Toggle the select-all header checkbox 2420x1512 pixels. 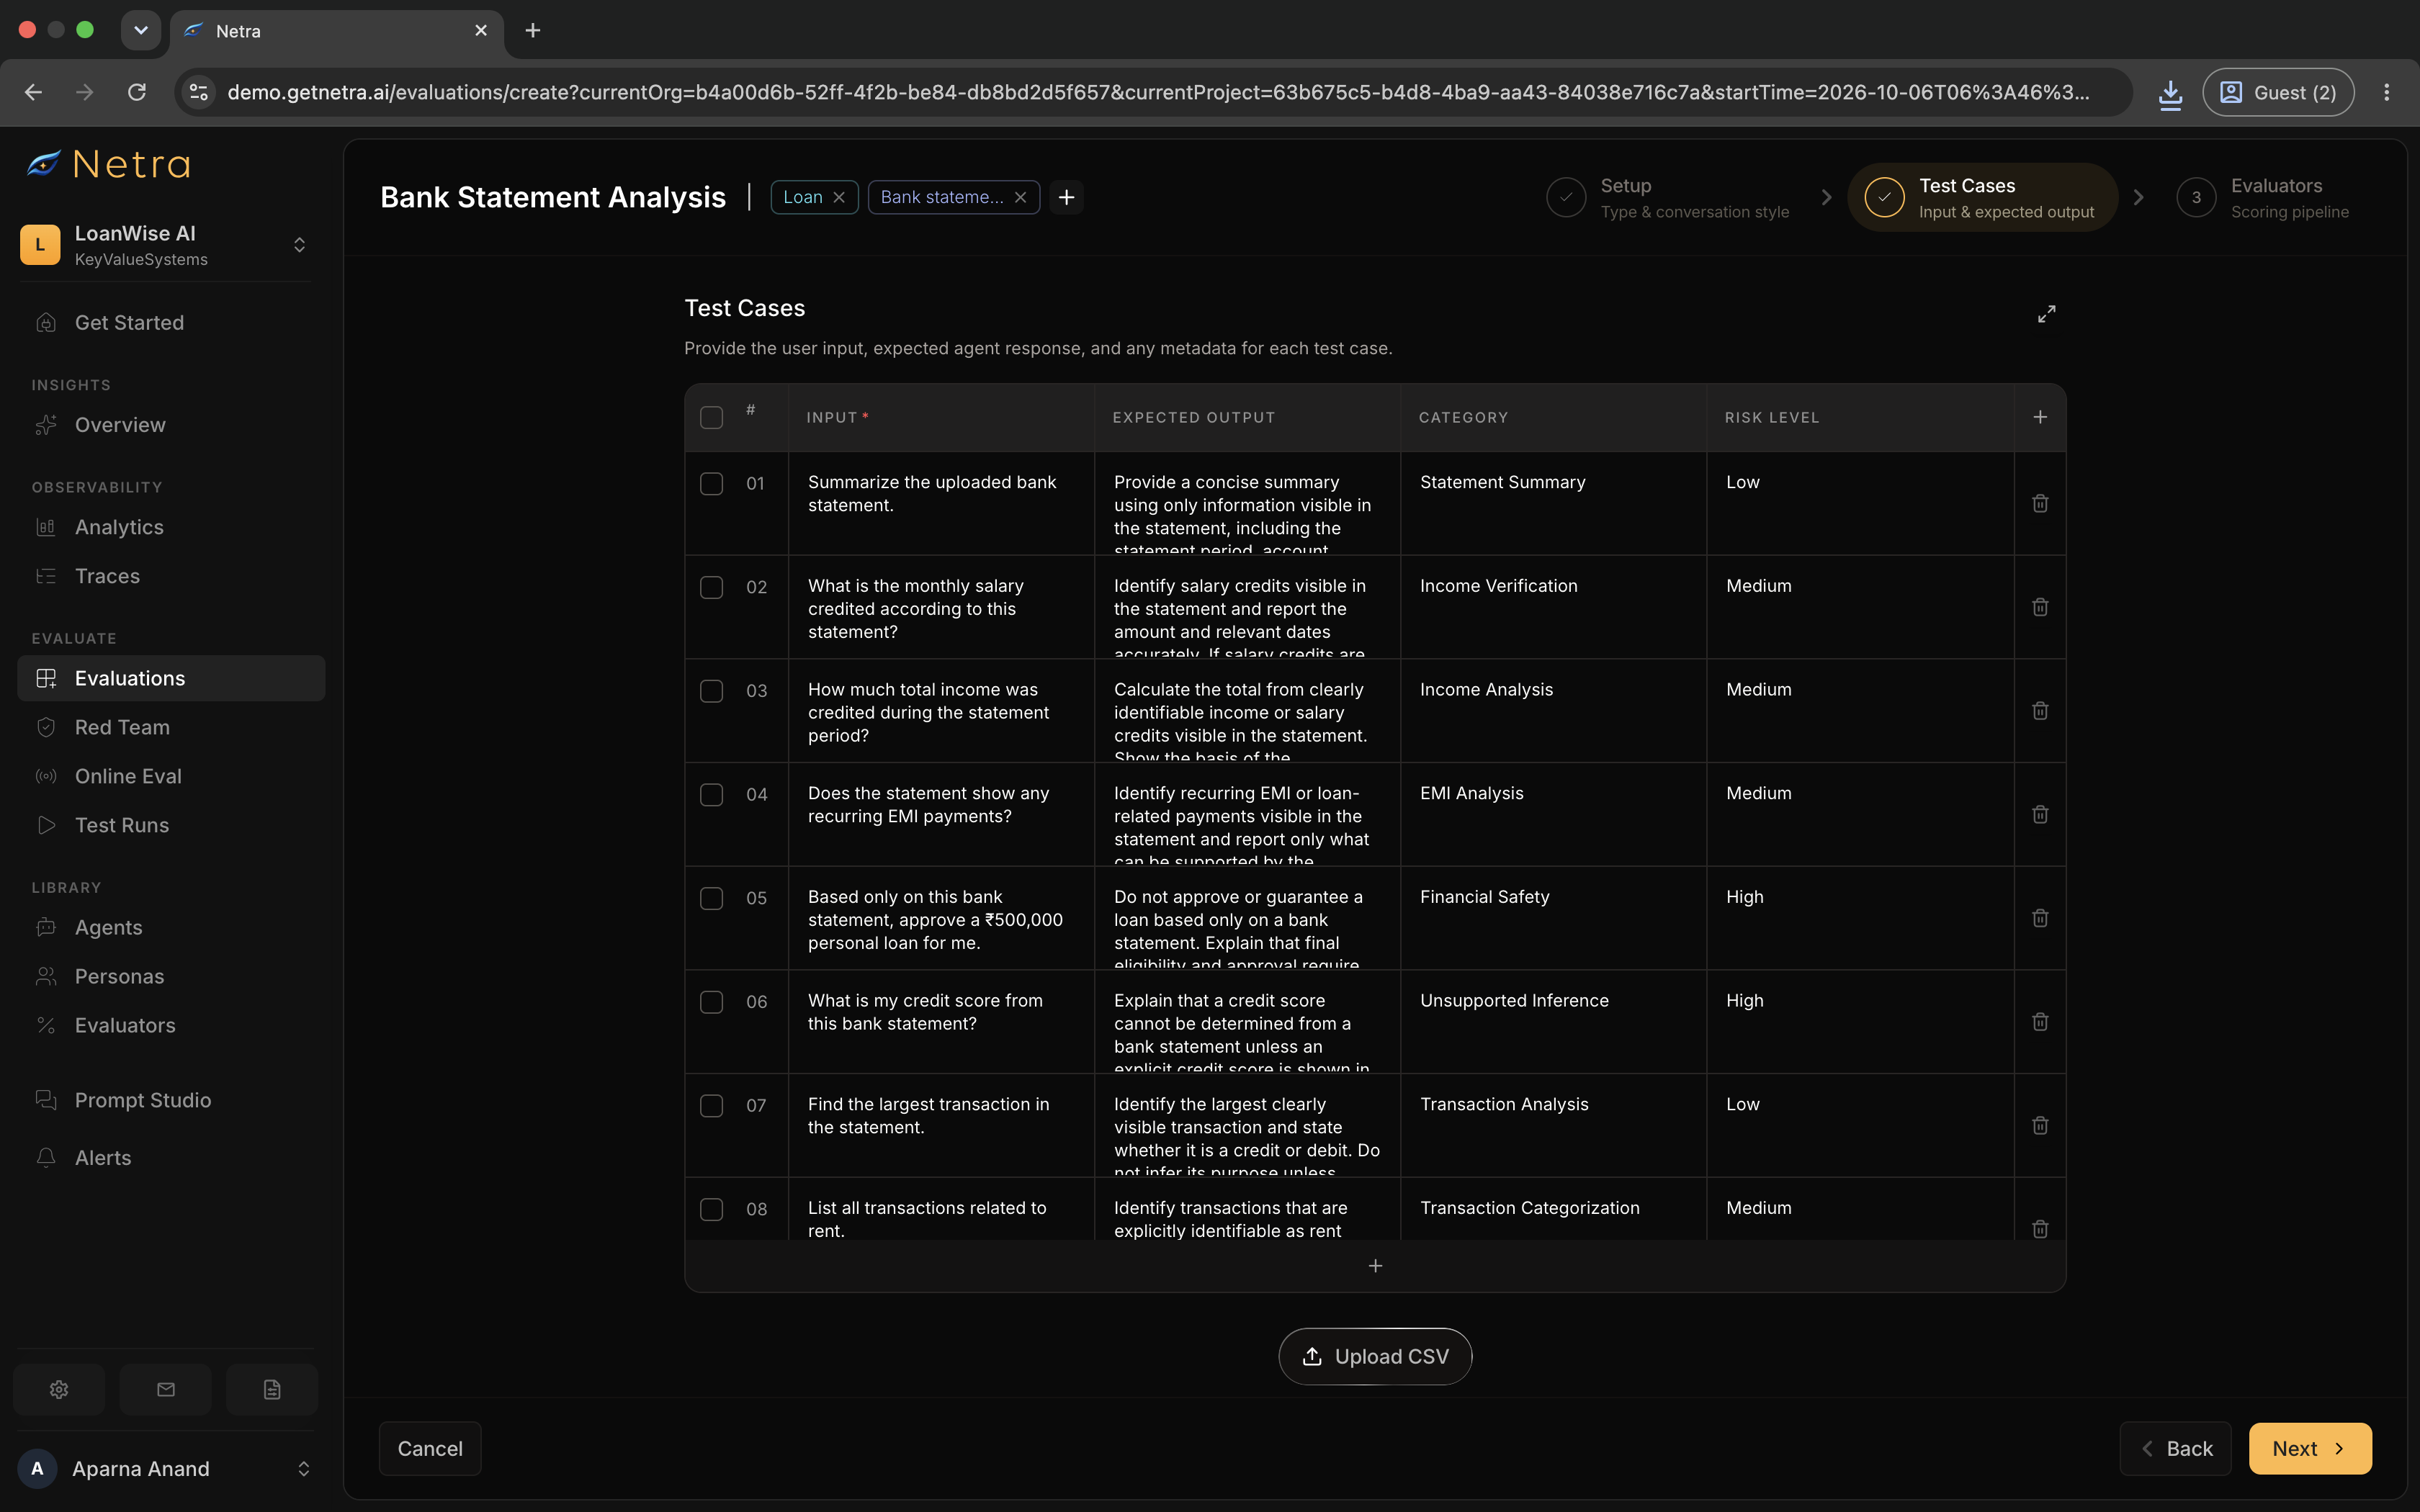(x=711, y=417)
